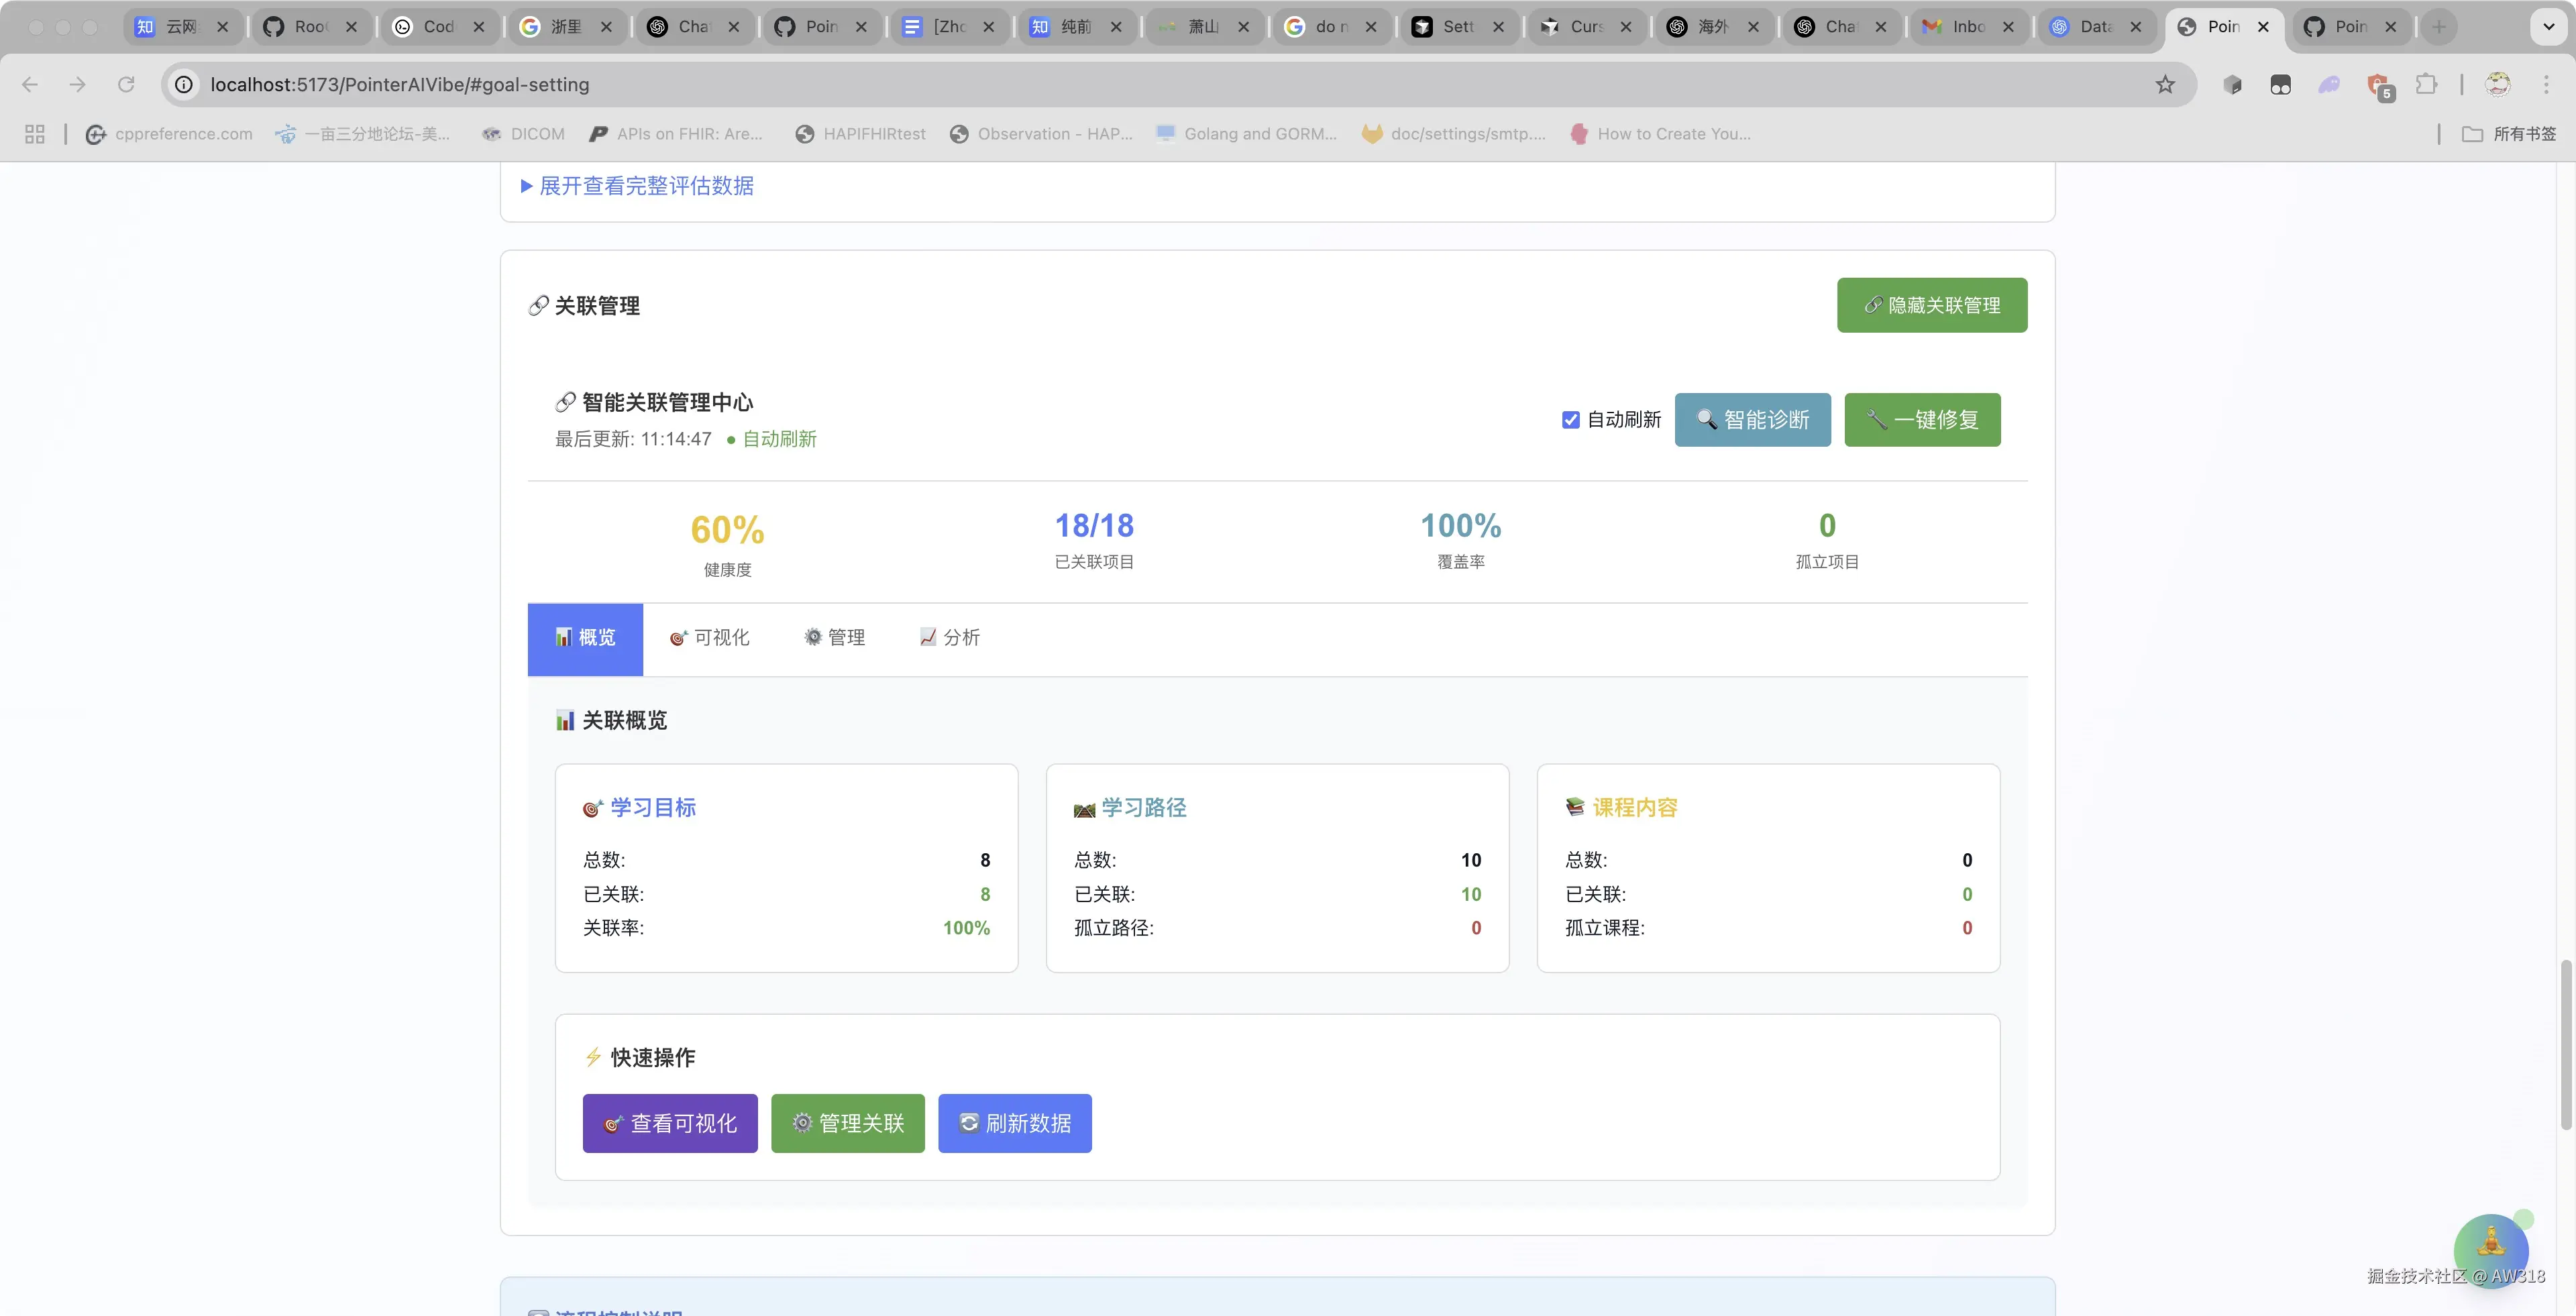Select the 管理 tab
This screenshot has width=2576, height=1316.
tap(835, 638)
